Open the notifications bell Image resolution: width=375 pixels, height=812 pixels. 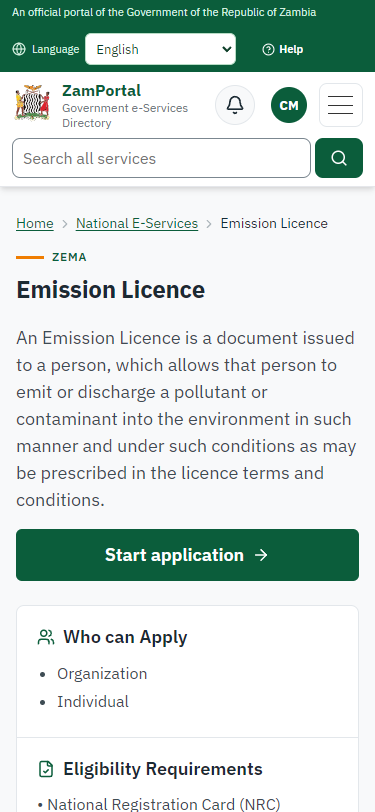tap(235, 105)
